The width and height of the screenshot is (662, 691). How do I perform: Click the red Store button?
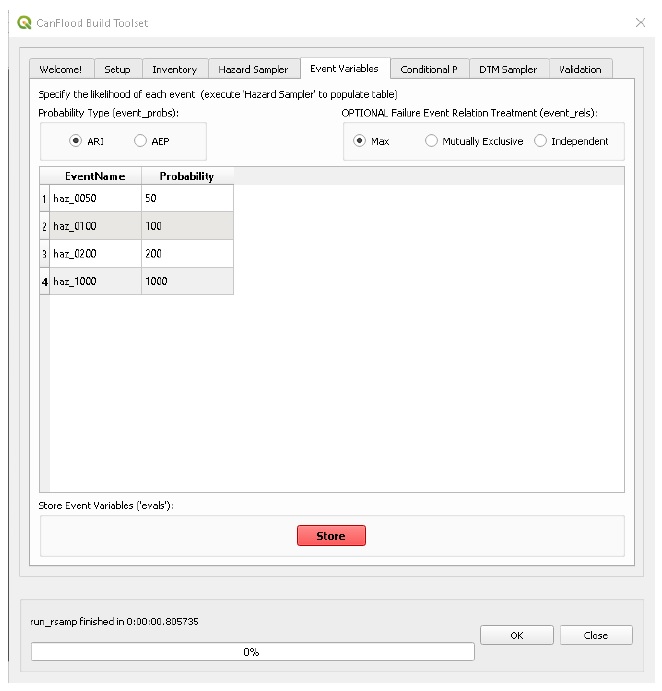(x=331, y=535)
